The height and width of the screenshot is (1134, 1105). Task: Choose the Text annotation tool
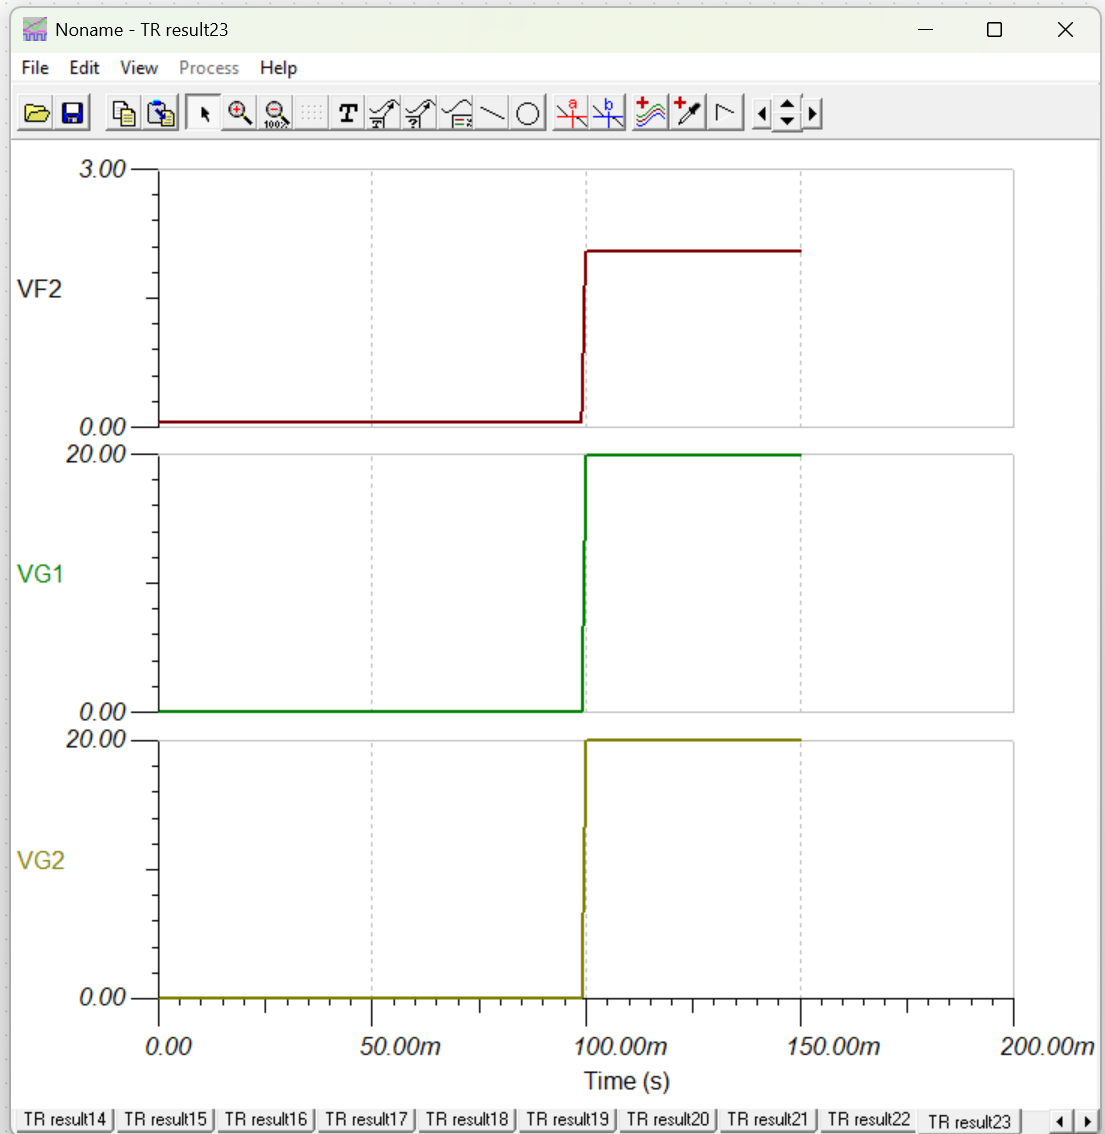click(348, 114)
